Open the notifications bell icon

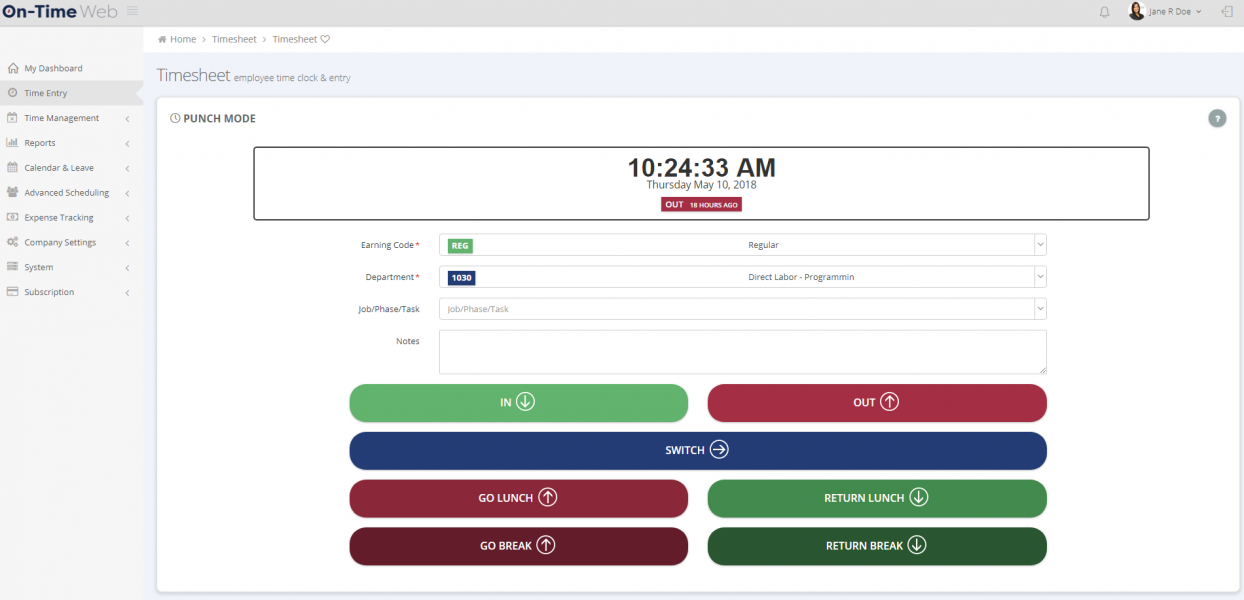click(1105, 12)
